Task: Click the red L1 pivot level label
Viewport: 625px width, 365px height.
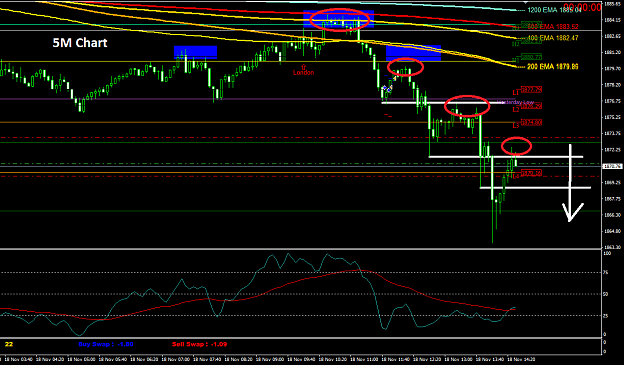Action: click(x=516, y=92)
